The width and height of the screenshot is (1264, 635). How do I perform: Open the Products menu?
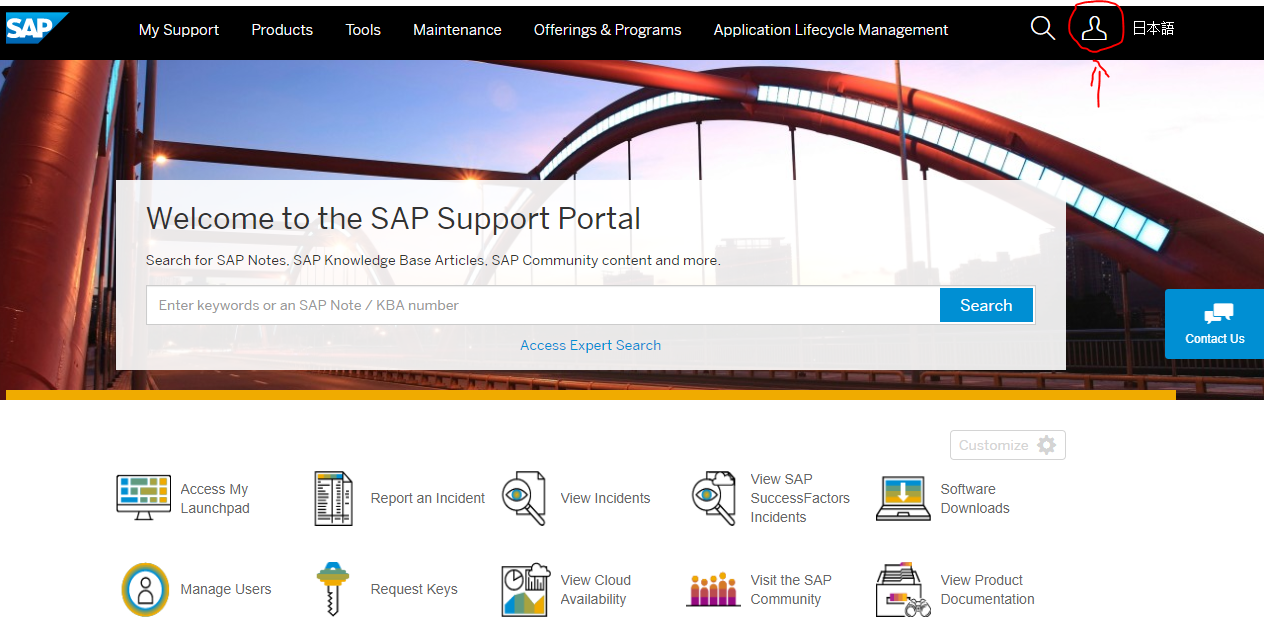pos(282,30)
